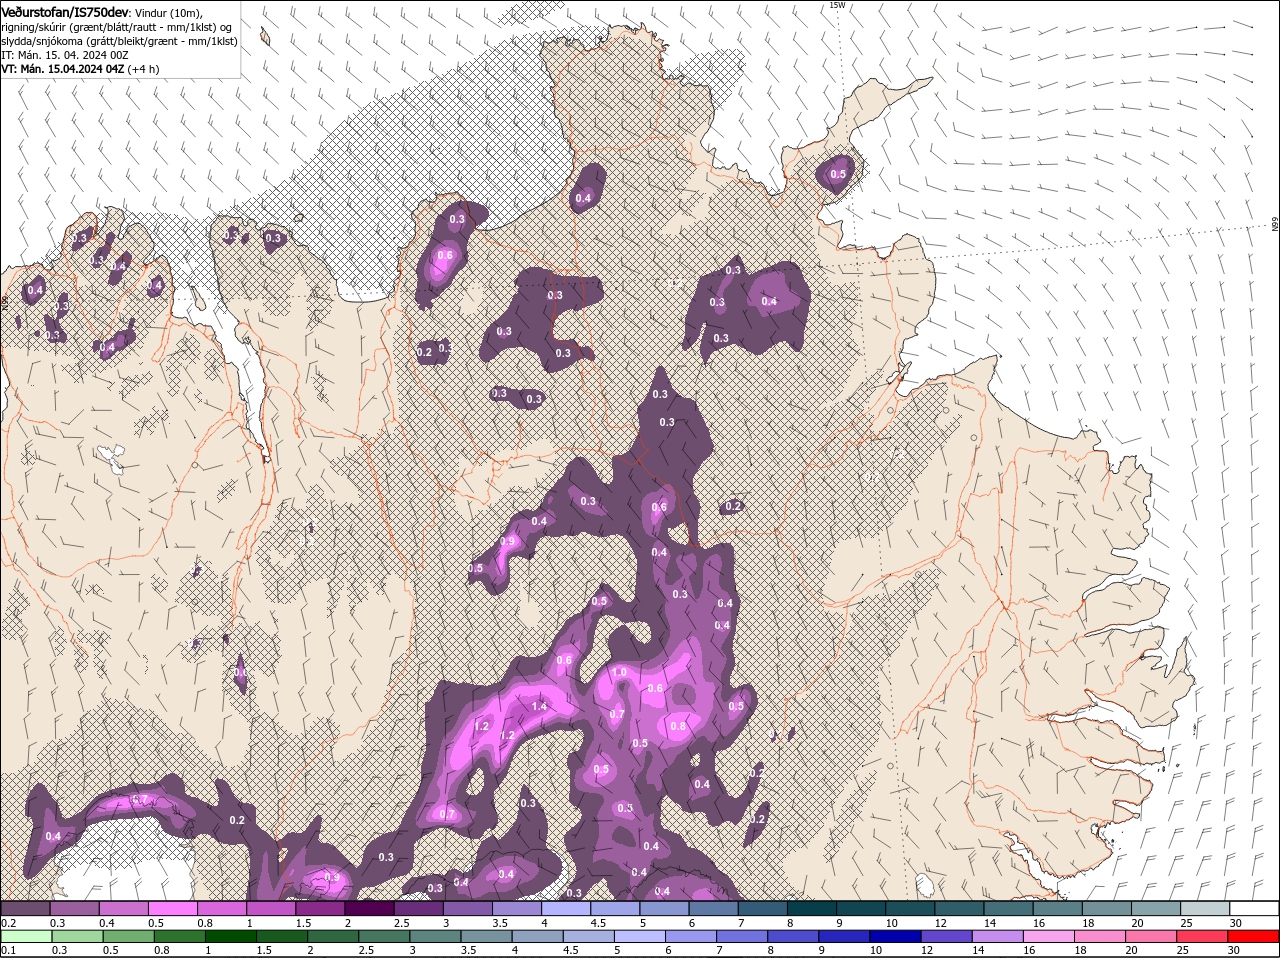Select the lightest green swatch starting at 0.1
The height and width of the screenshot is (958, 1280).
tap(25, 937)
